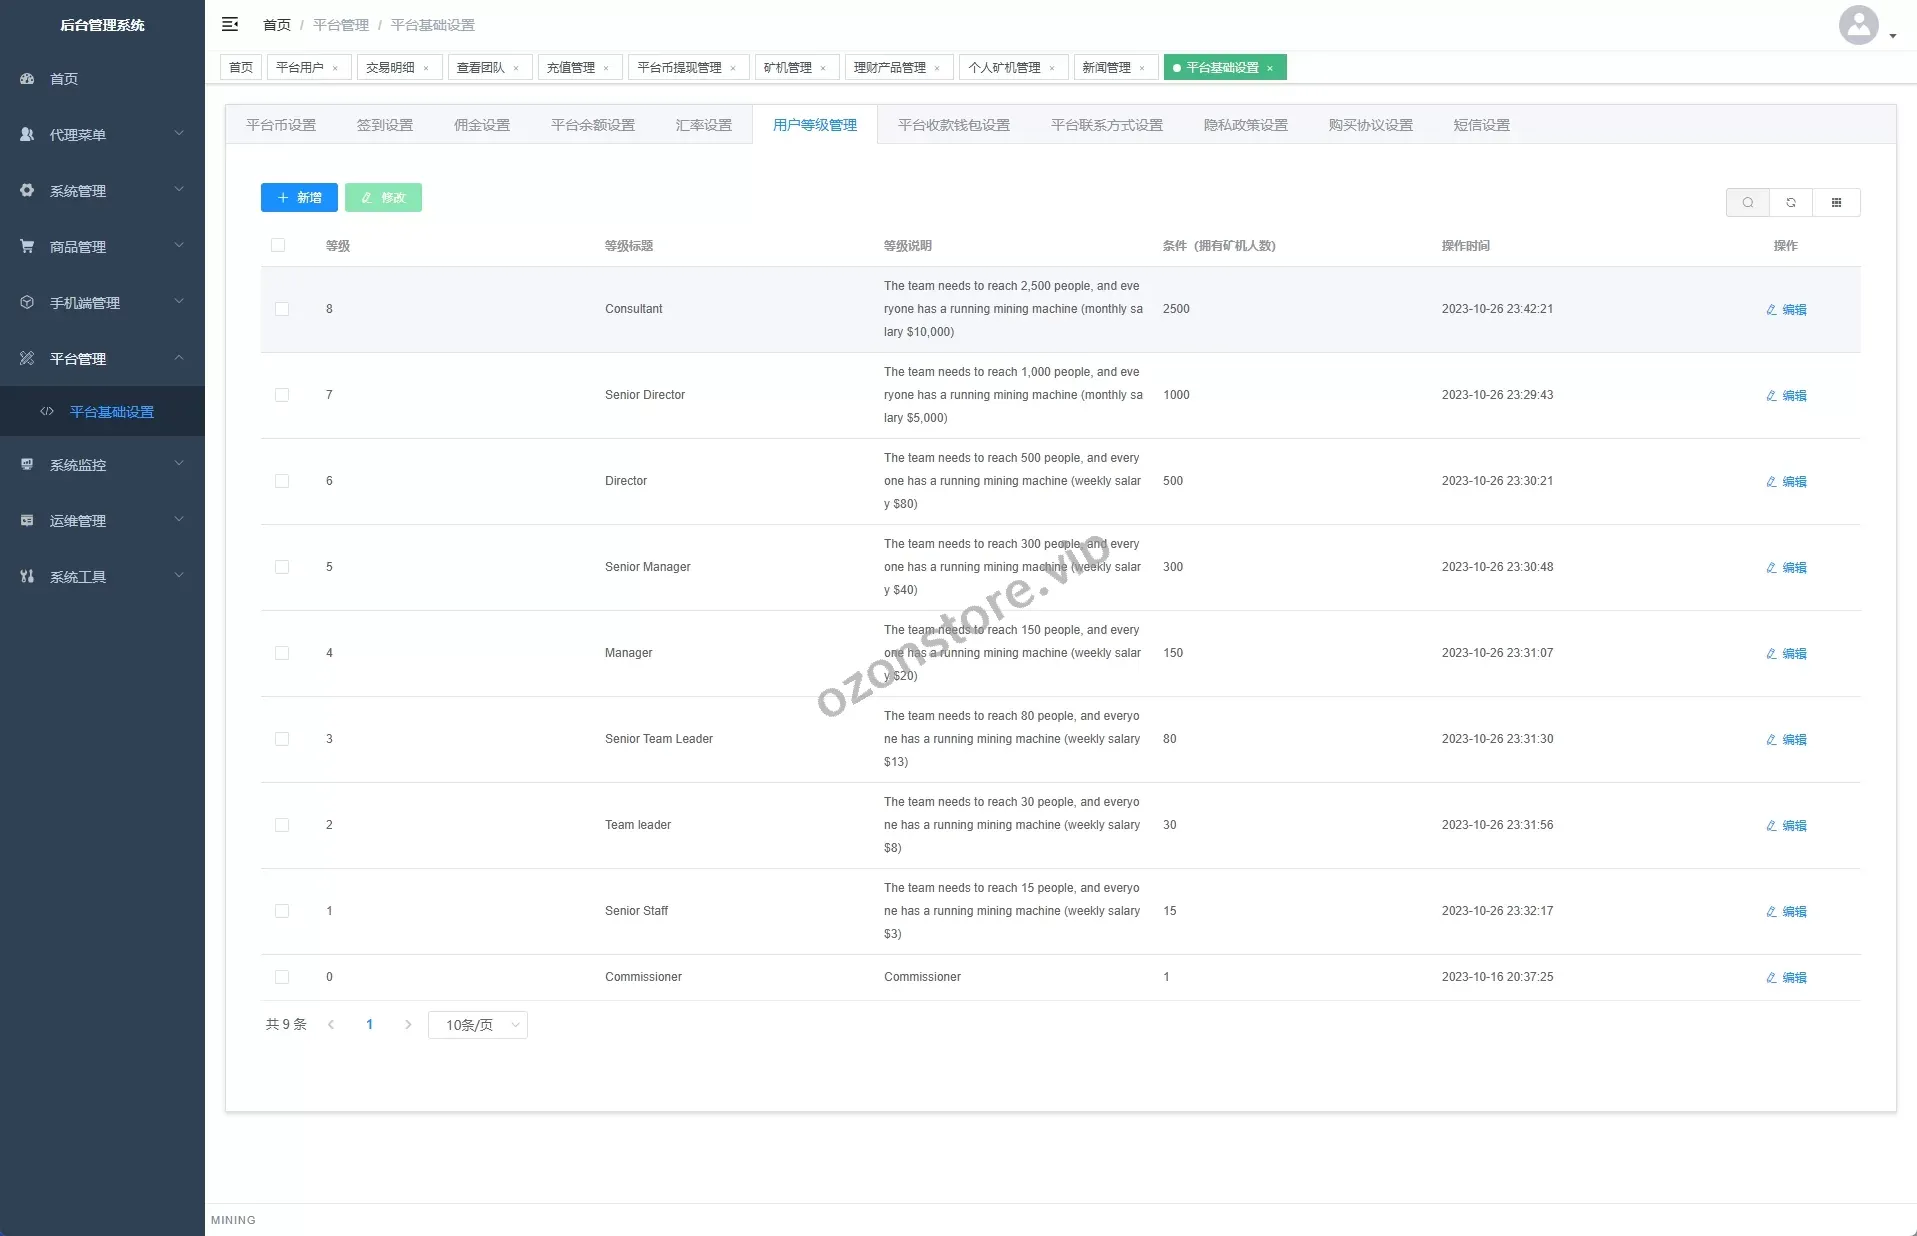Select the Commissioner row checkbox
Image resolution: width=1917 pixels, height=1236 pixels.
(x=282, y=977)
